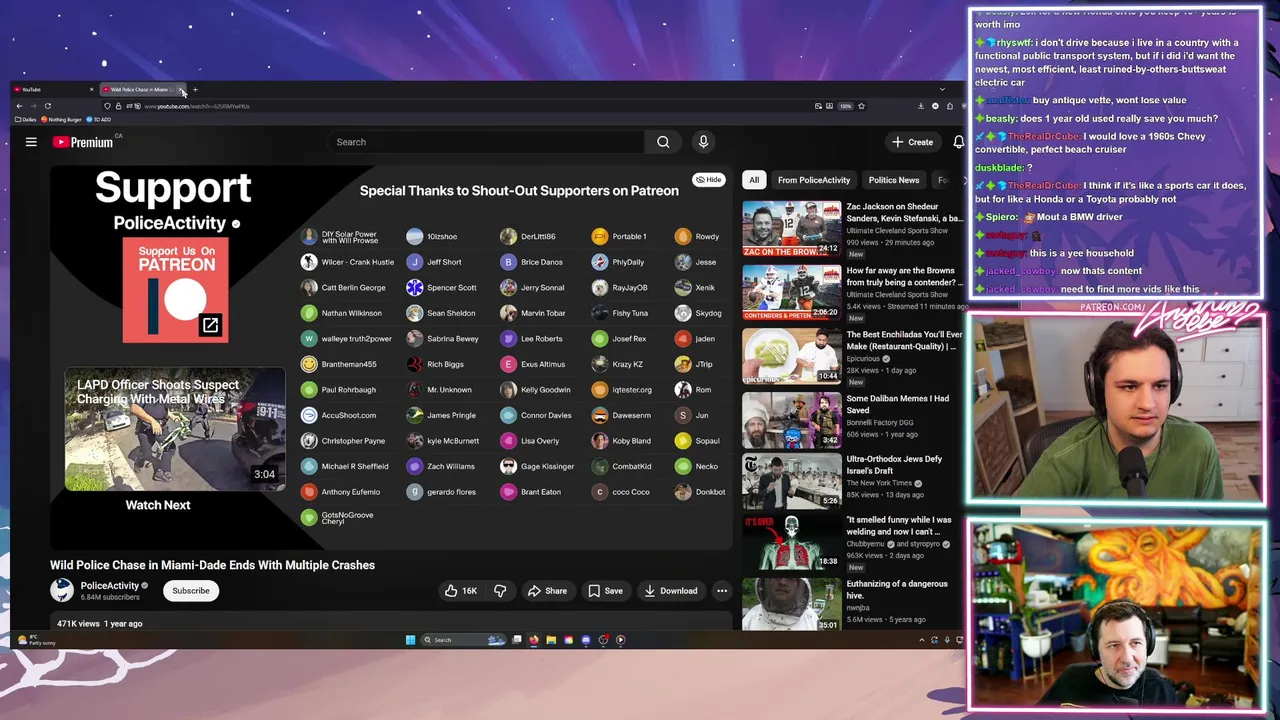Screen dimensions: 1280x720
Task: Download the video
Action: click(x=670, y=591)
